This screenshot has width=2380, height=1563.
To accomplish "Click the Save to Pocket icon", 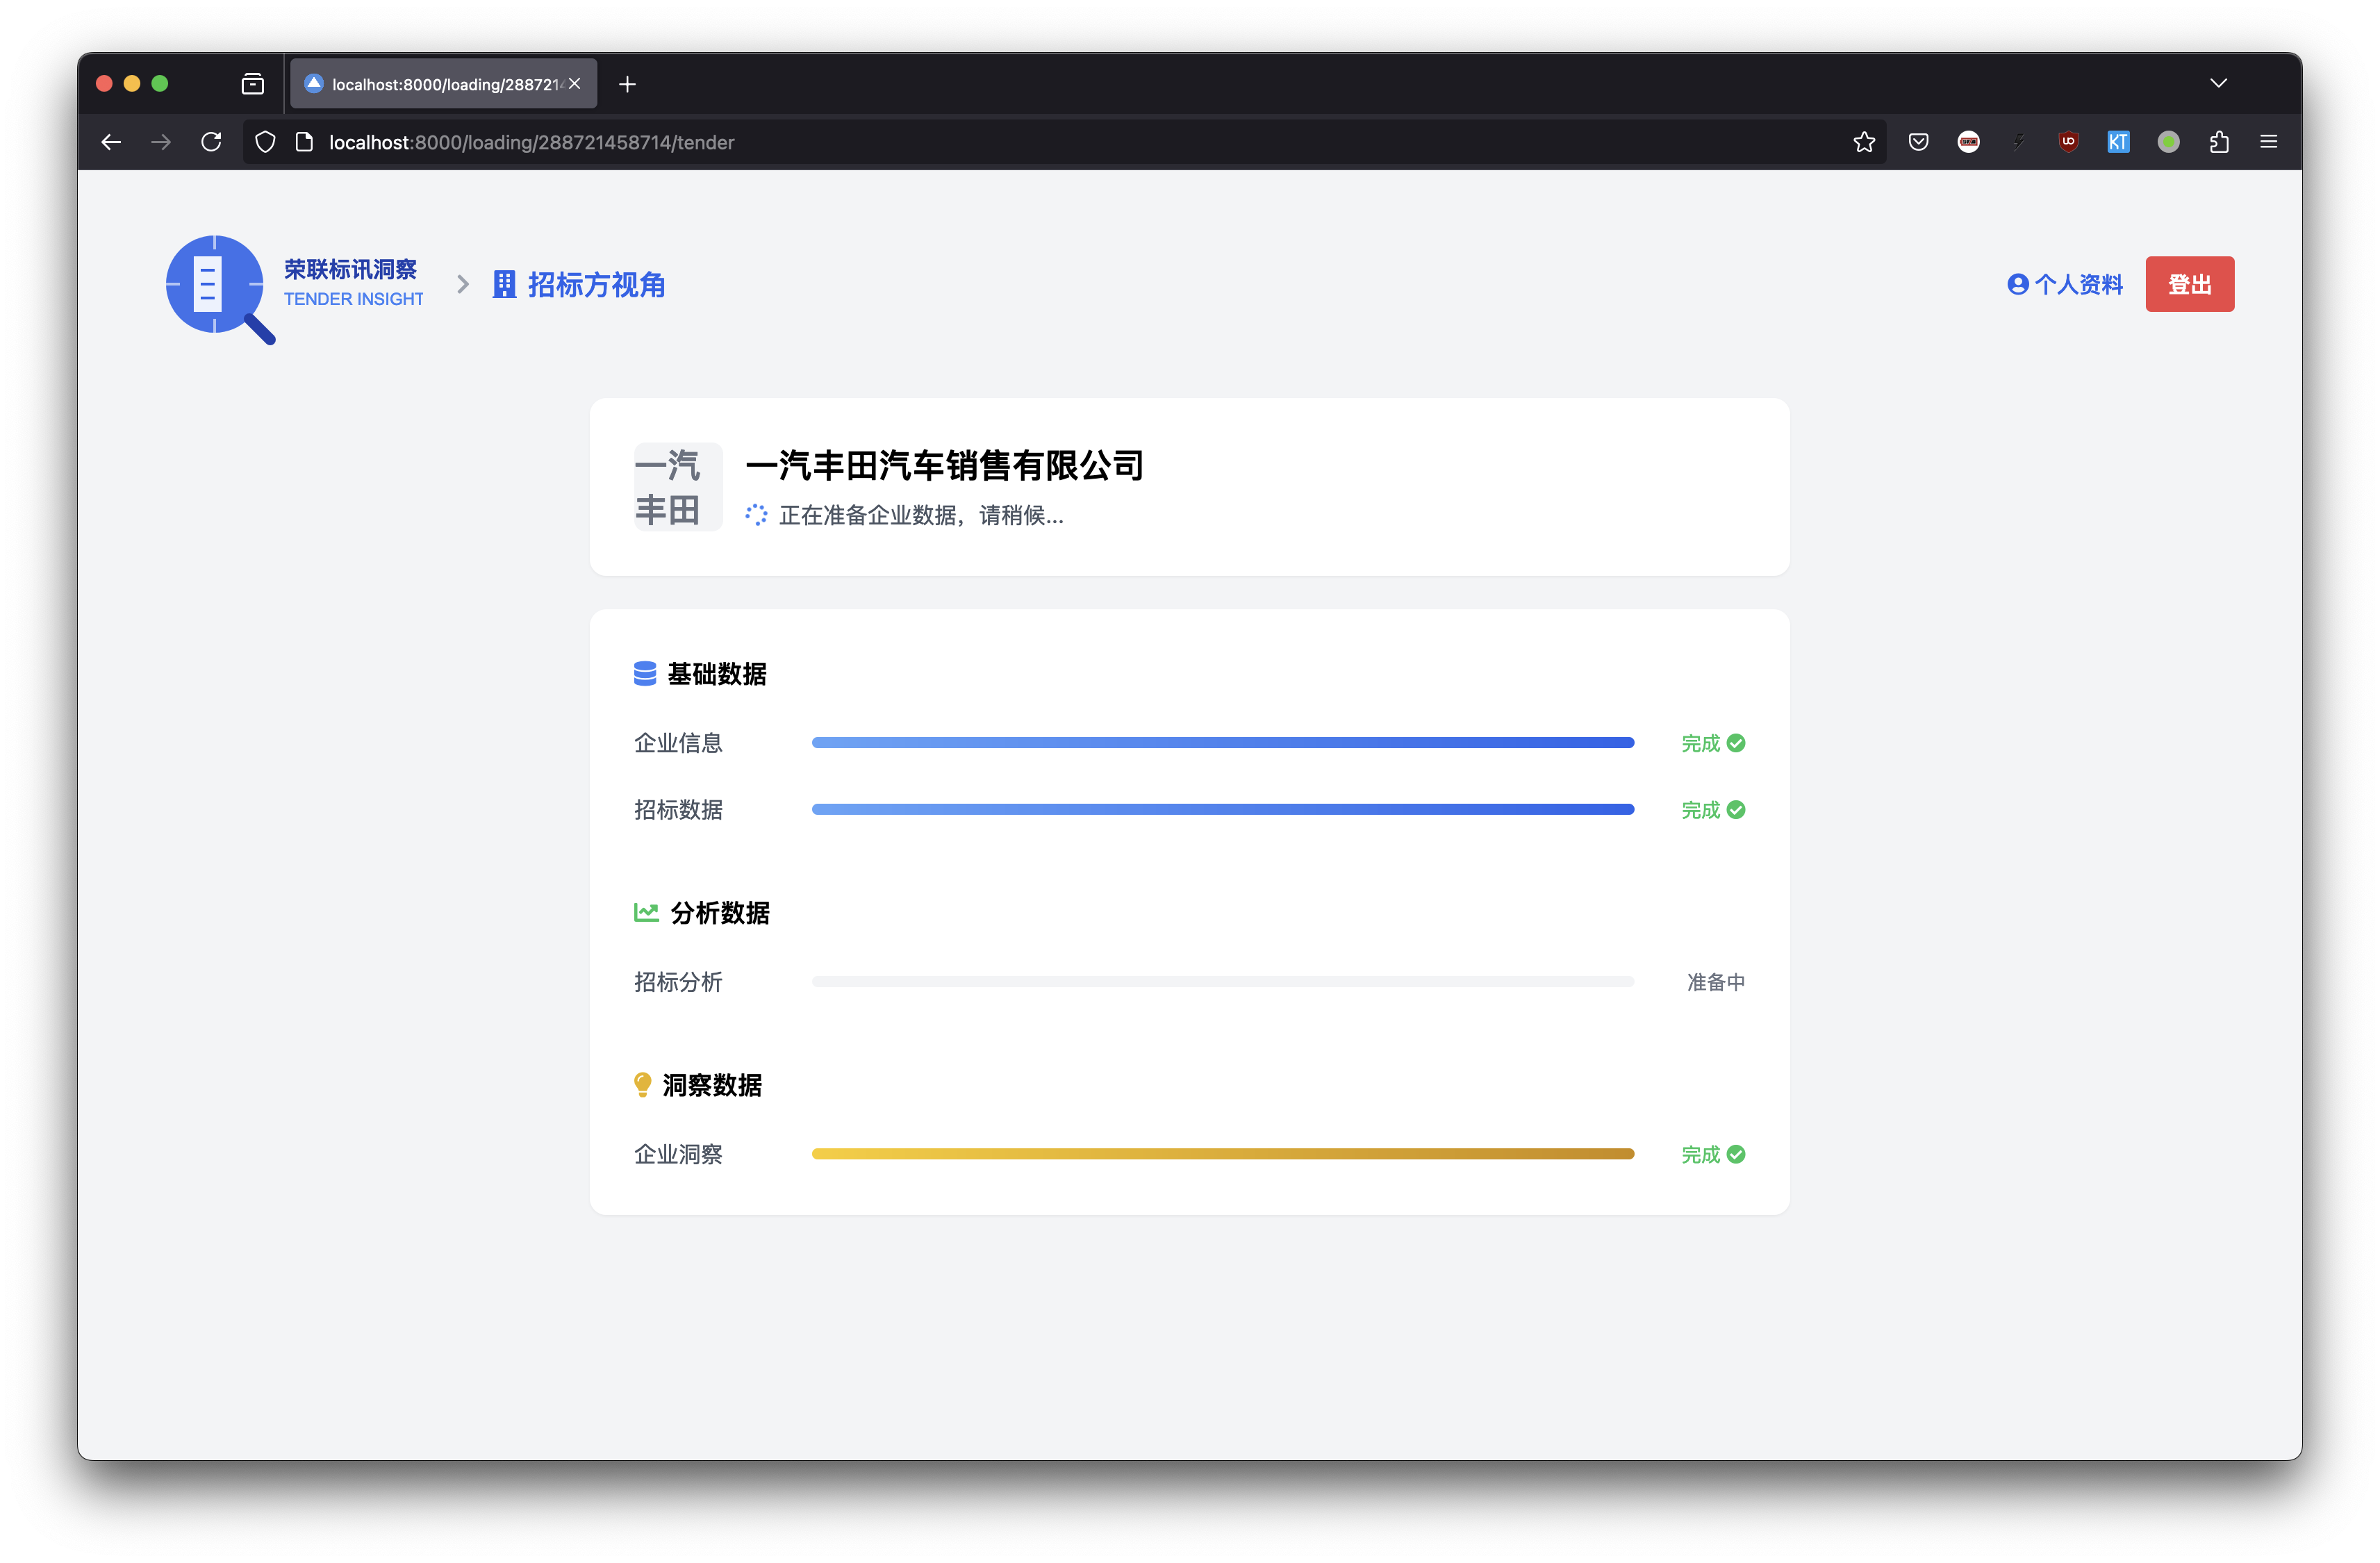I will click(1918, 142).
